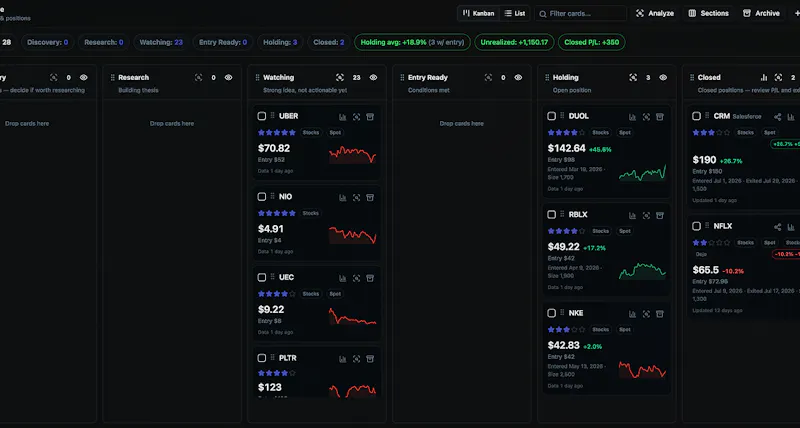Filter by Discovery: 0 pill
Image resolution: width=800 pixels, height=428 pixels.
click(x=47, y=42)
